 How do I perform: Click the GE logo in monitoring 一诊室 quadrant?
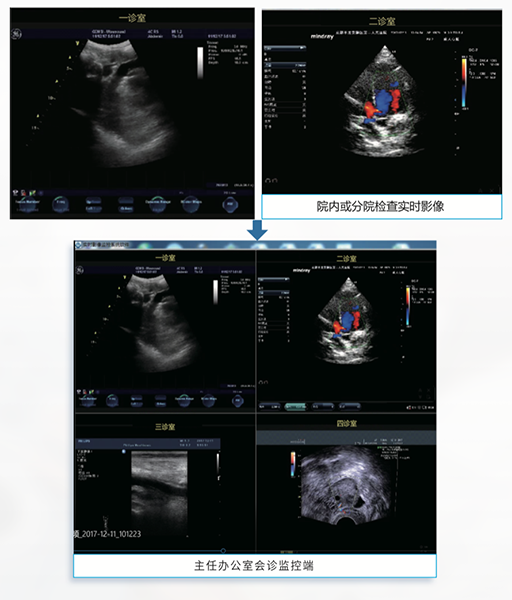click(x=80, y=271)
